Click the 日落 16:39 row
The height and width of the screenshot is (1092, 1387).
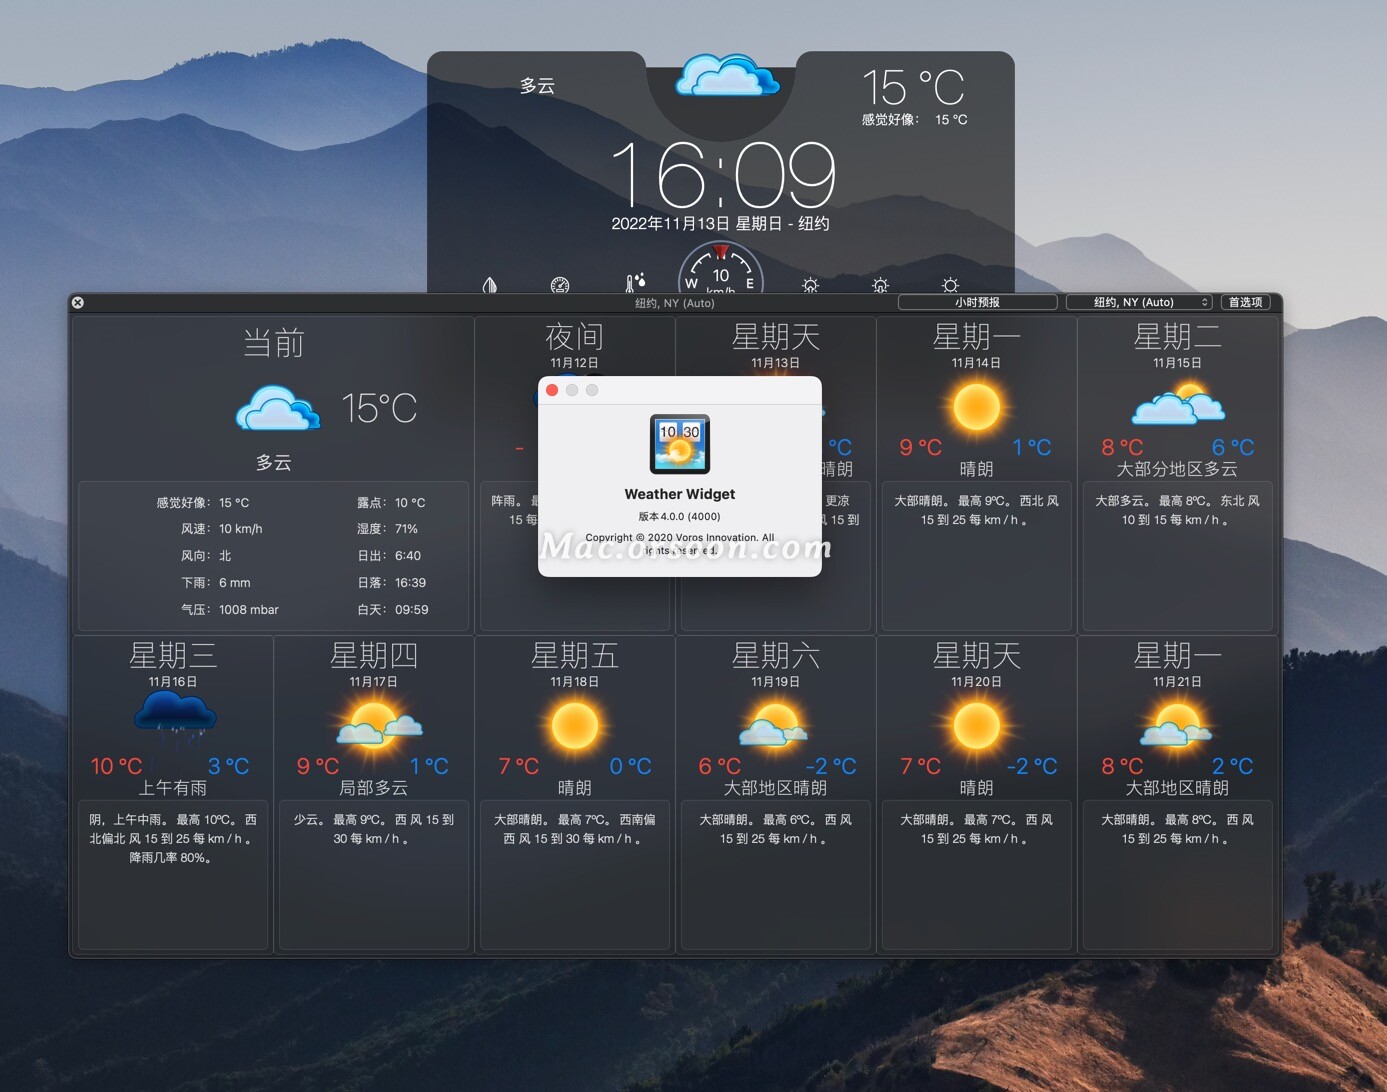(391, 583)
